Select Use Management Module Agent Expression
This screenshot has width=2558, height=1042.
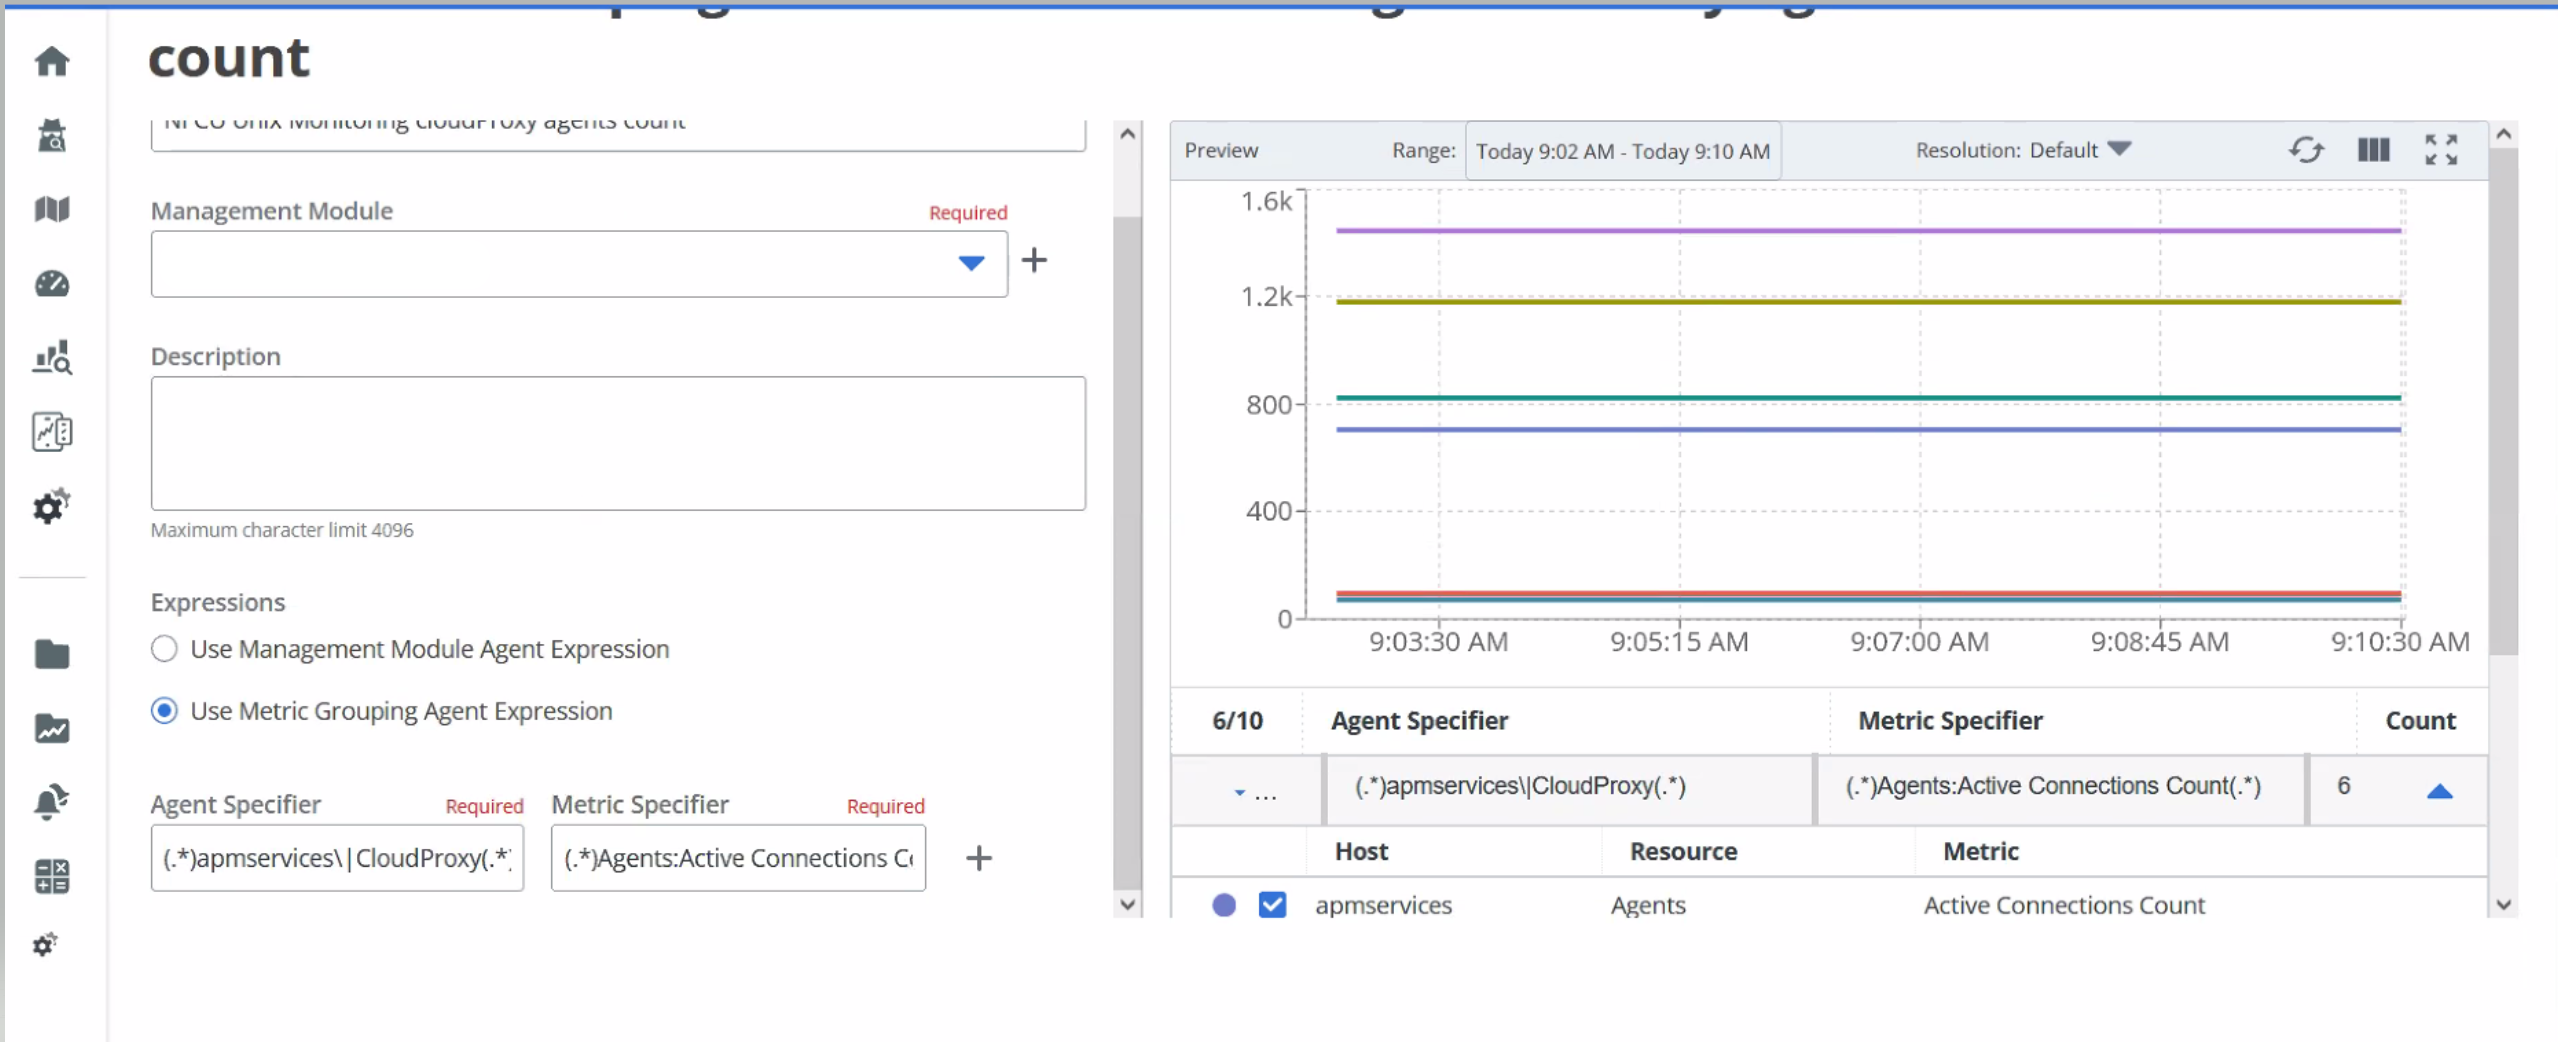tap(164, 649)
